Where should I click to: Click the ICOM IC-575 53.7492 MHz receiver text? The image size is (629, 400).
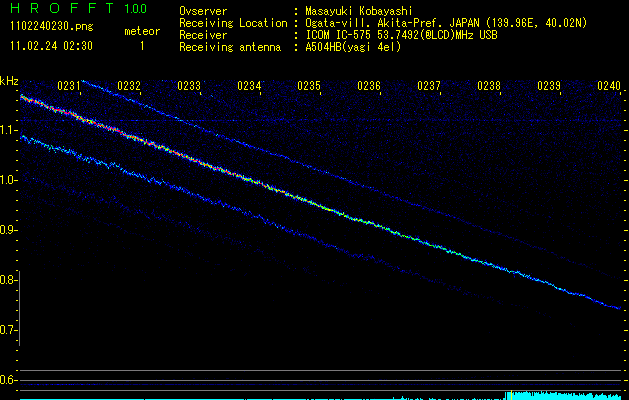tap(401, 35)
